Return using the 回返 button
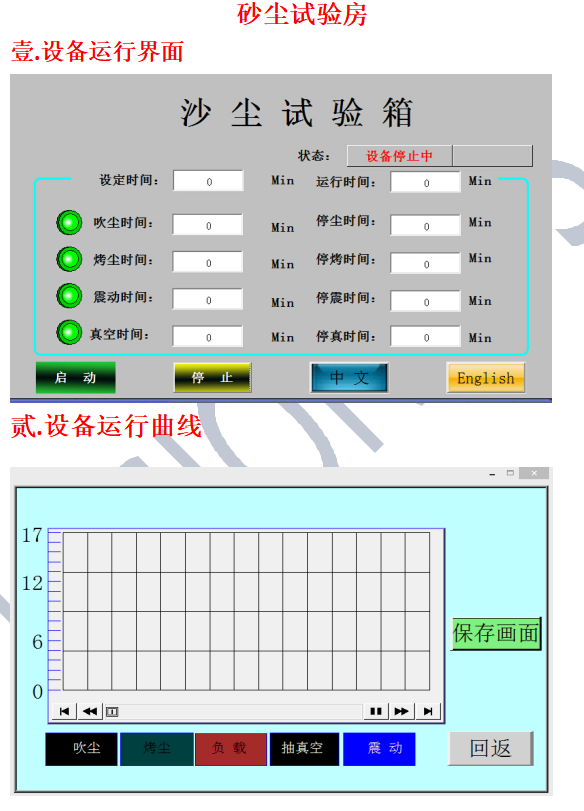Viewport: 584px width, 811px height. [490, 748]
